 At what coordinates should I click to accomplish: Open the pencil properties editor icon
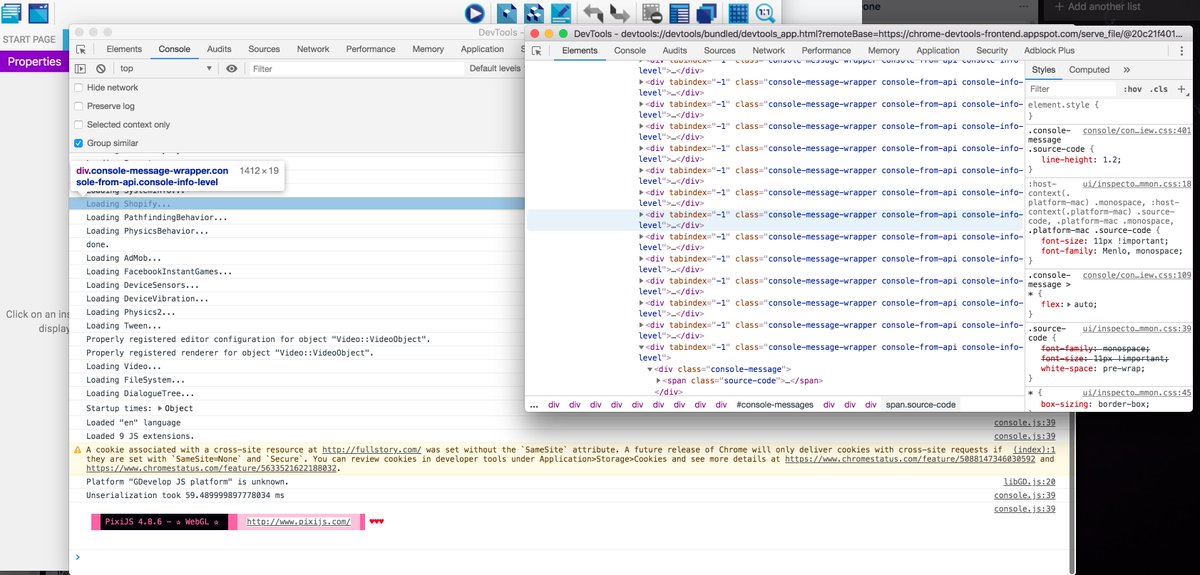pos(561,13)
